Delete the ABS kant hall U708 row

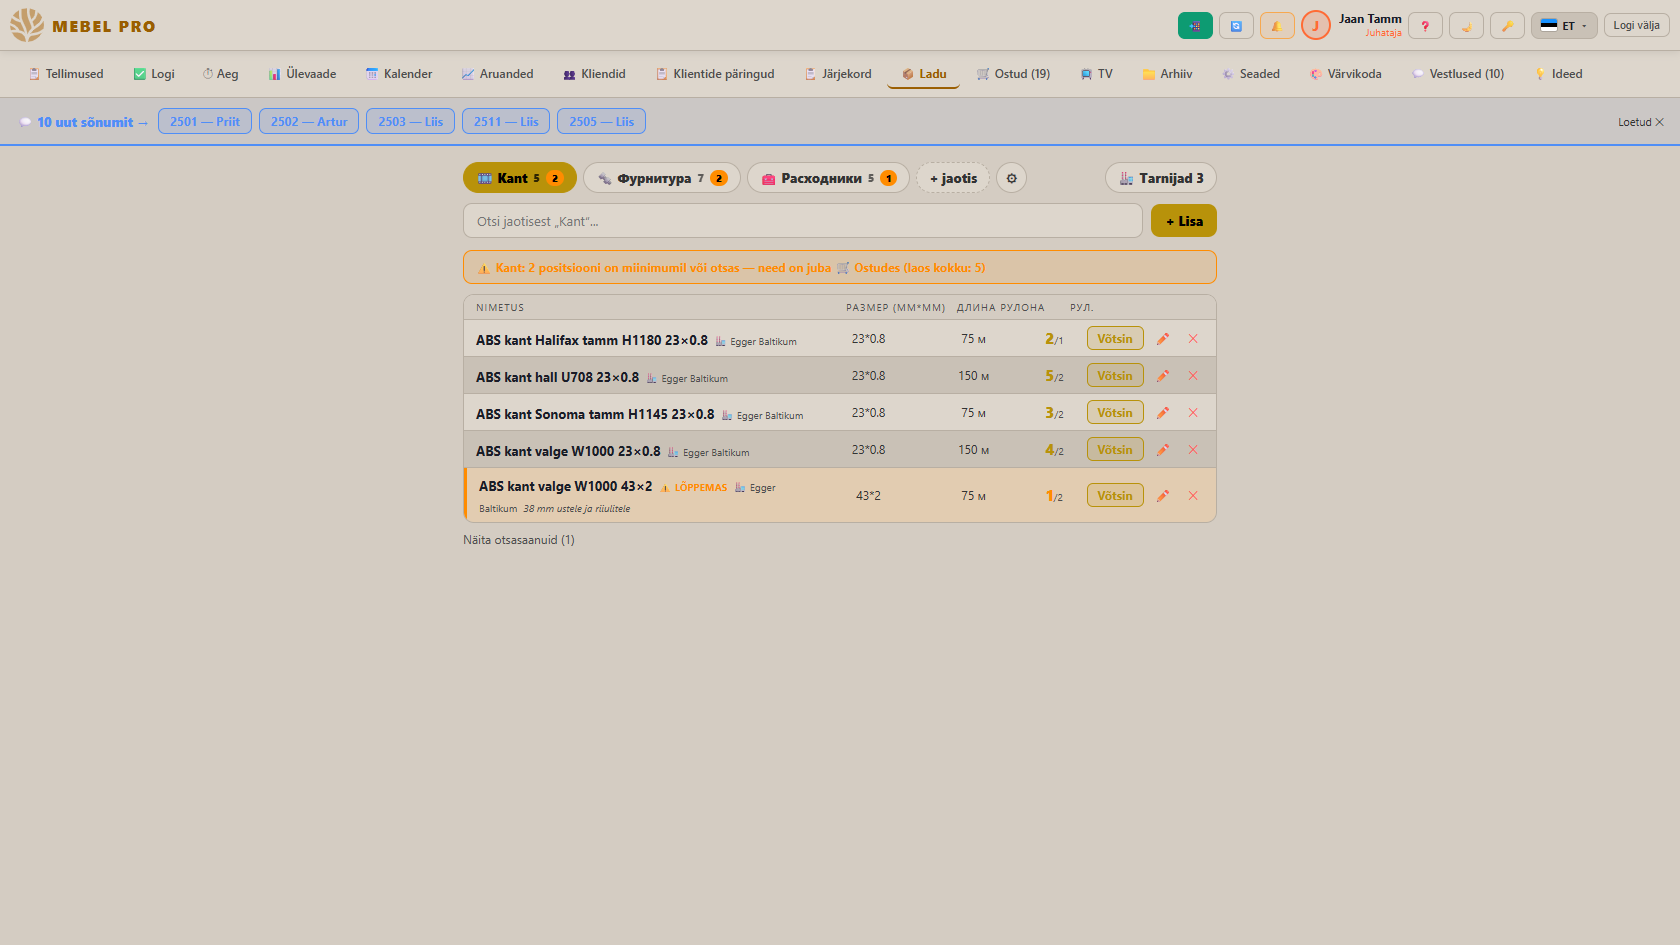pyautogui.click(x=1193, y=376)
